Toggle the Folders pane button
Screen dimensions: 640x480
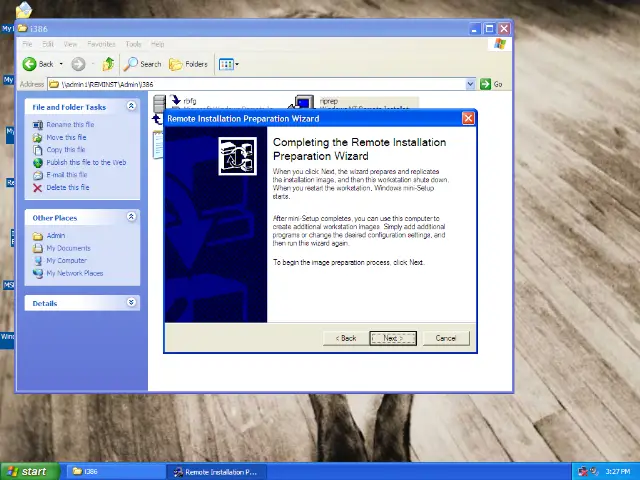click(188, 64)
